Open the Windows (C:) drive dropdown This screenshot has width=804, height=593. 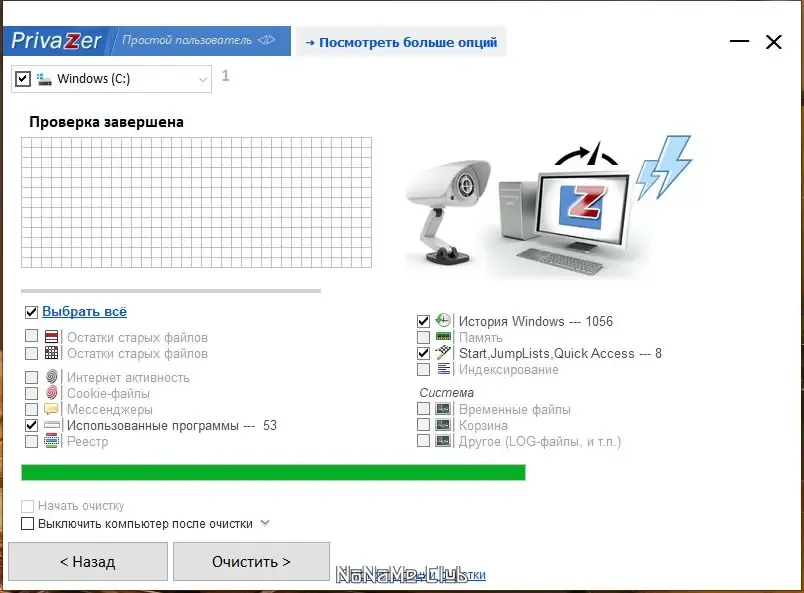click(x=203, y=80)
